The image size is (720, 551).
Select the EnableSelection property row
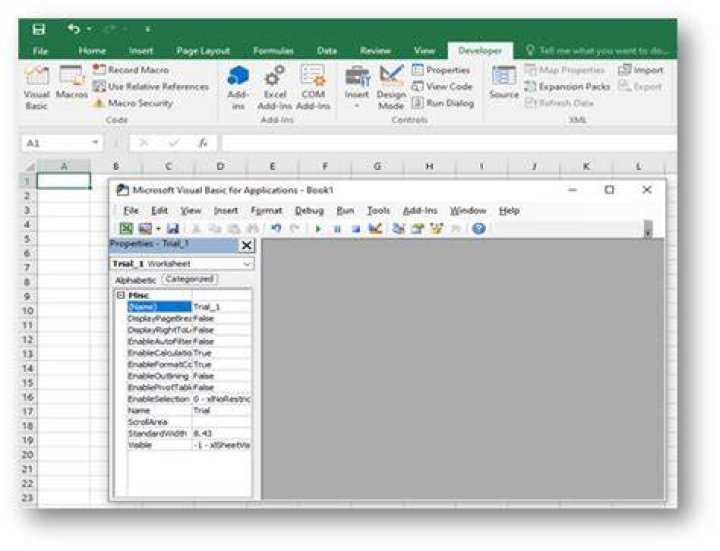coord(189,399)
